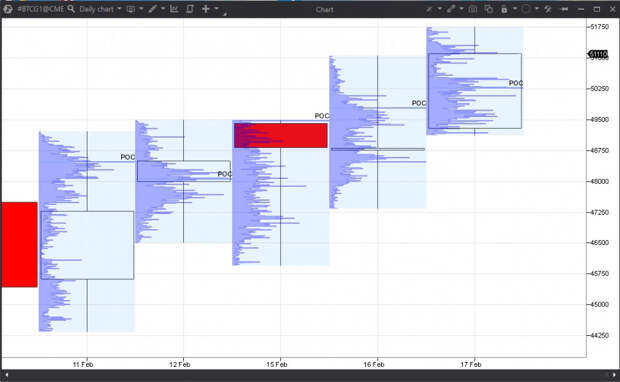Click the #BTCG1@CME instrument symbol field
620x382 pixels.
[41, 9]
